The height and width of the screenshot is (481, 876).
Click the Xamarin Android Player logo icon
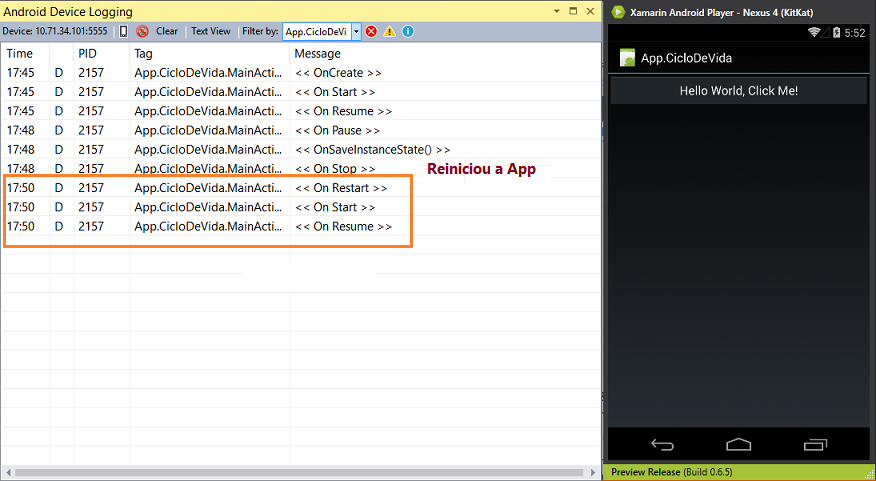(x=617, y=12)
